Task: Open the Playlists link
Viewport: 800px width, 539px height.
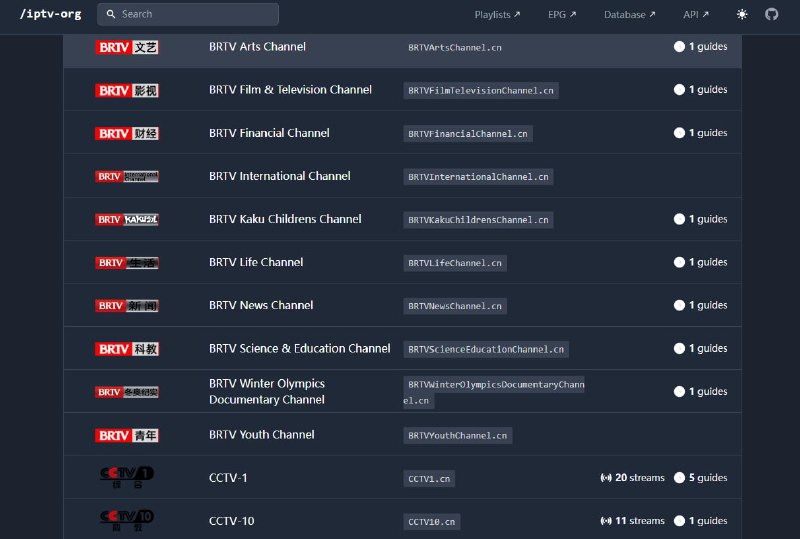Action: (x=497, y=15)
